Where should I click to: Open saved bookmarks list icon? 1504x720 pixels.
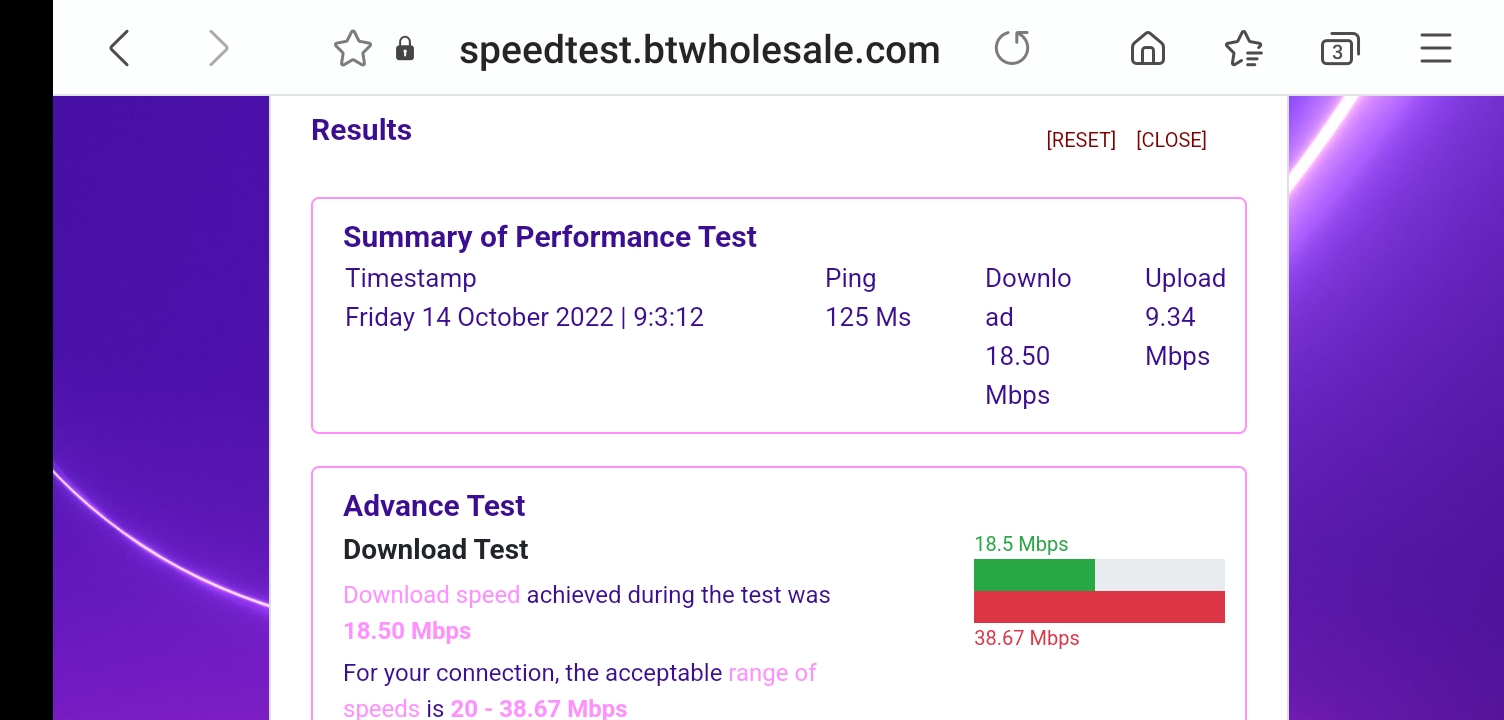tap(1243, 47)
